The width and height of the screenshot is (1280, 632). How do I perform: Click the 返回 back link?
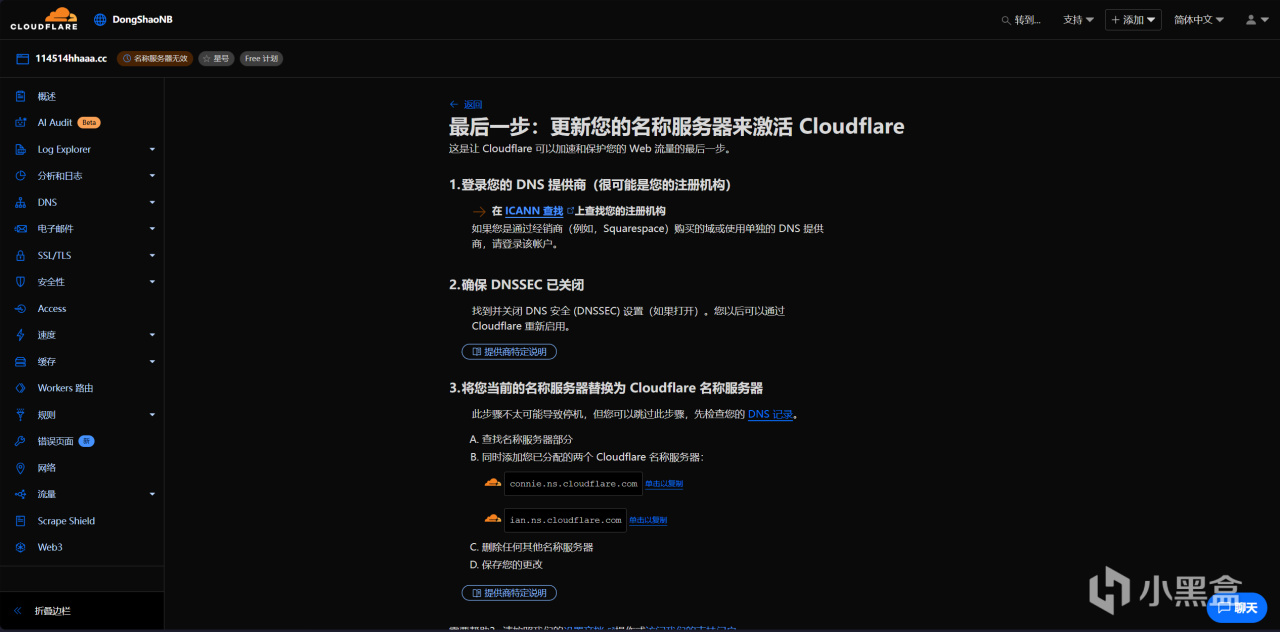[x=466, y=104]
